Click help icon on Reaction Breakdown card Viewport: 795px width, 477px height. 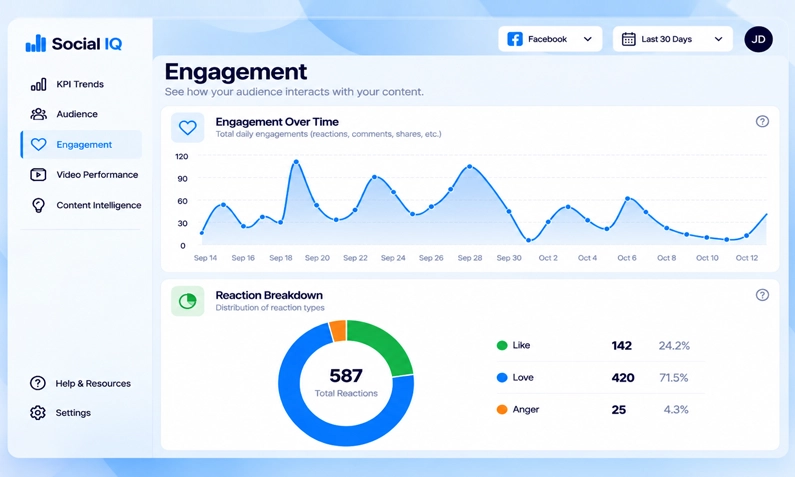click(762, 295)
